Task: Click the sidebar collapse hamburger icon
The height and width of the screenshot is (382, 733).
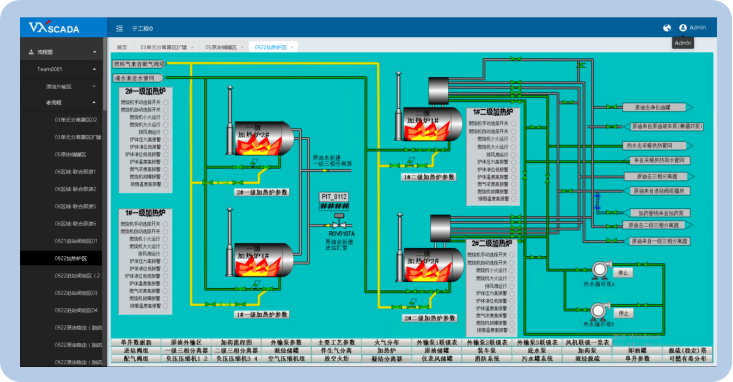Action: (120, 29)
